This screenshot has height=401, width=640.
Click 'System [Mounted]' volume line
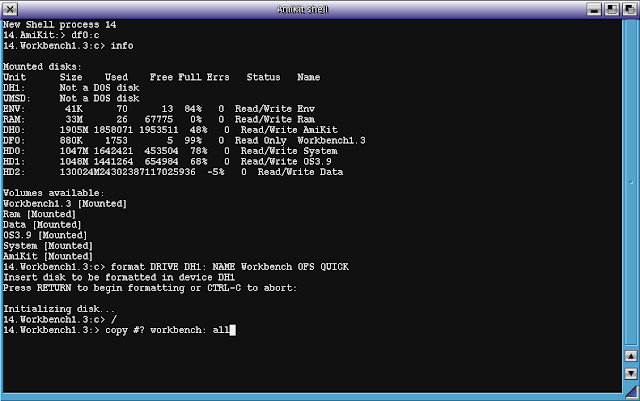click(x=48, y=246)
